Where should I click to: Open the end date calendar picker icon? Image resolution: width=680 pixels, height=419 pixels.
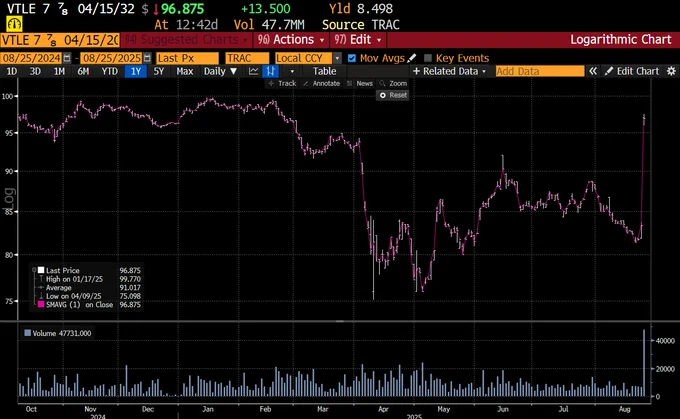coord(147,58)
